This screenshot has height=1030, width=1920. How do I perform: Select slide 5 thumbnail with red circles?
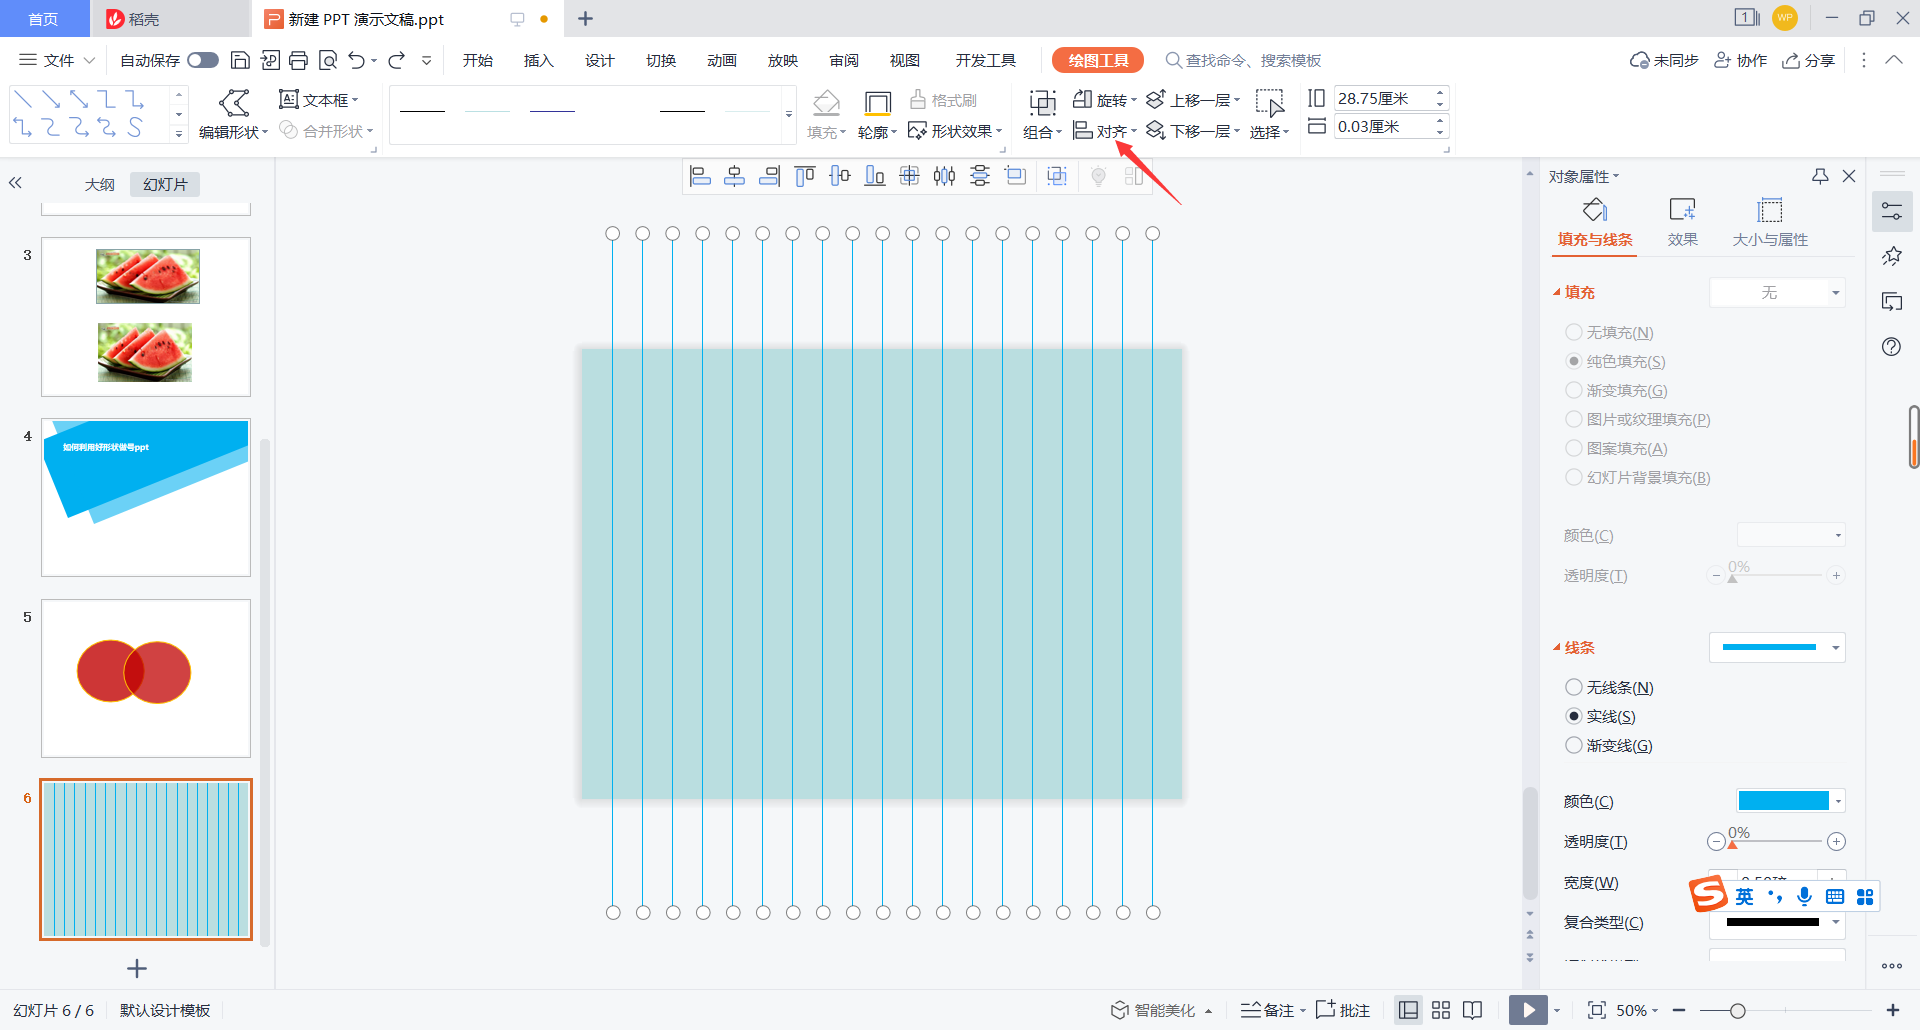point(146,678)
